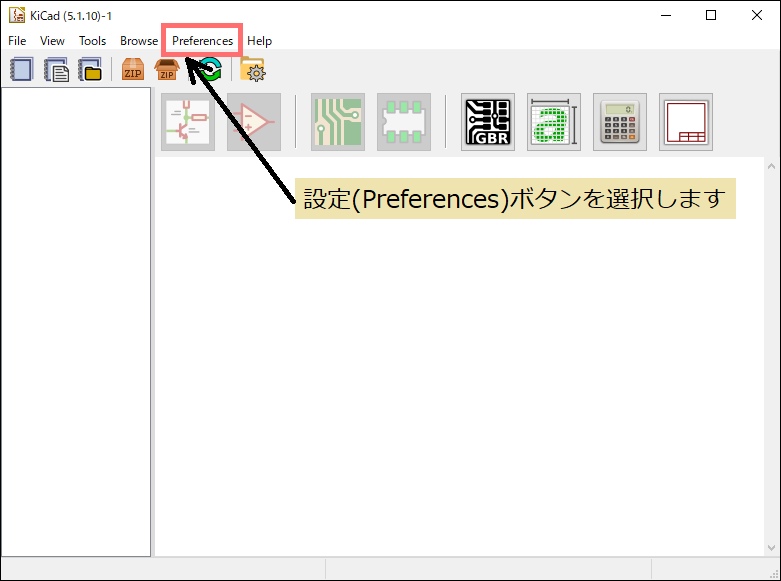This screenshot has height=581, width=781.
Task: Browse project files folder-gear icon
Action: pyautogui.click(x=253, y=69)
